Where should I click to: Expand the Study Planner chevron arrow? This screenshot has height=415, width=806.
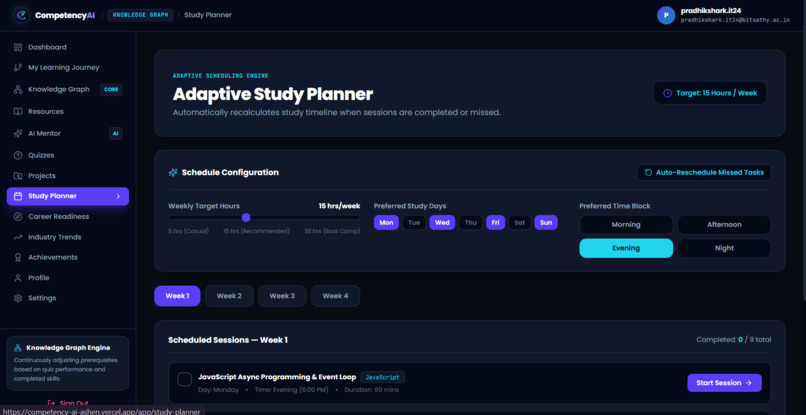118,196
